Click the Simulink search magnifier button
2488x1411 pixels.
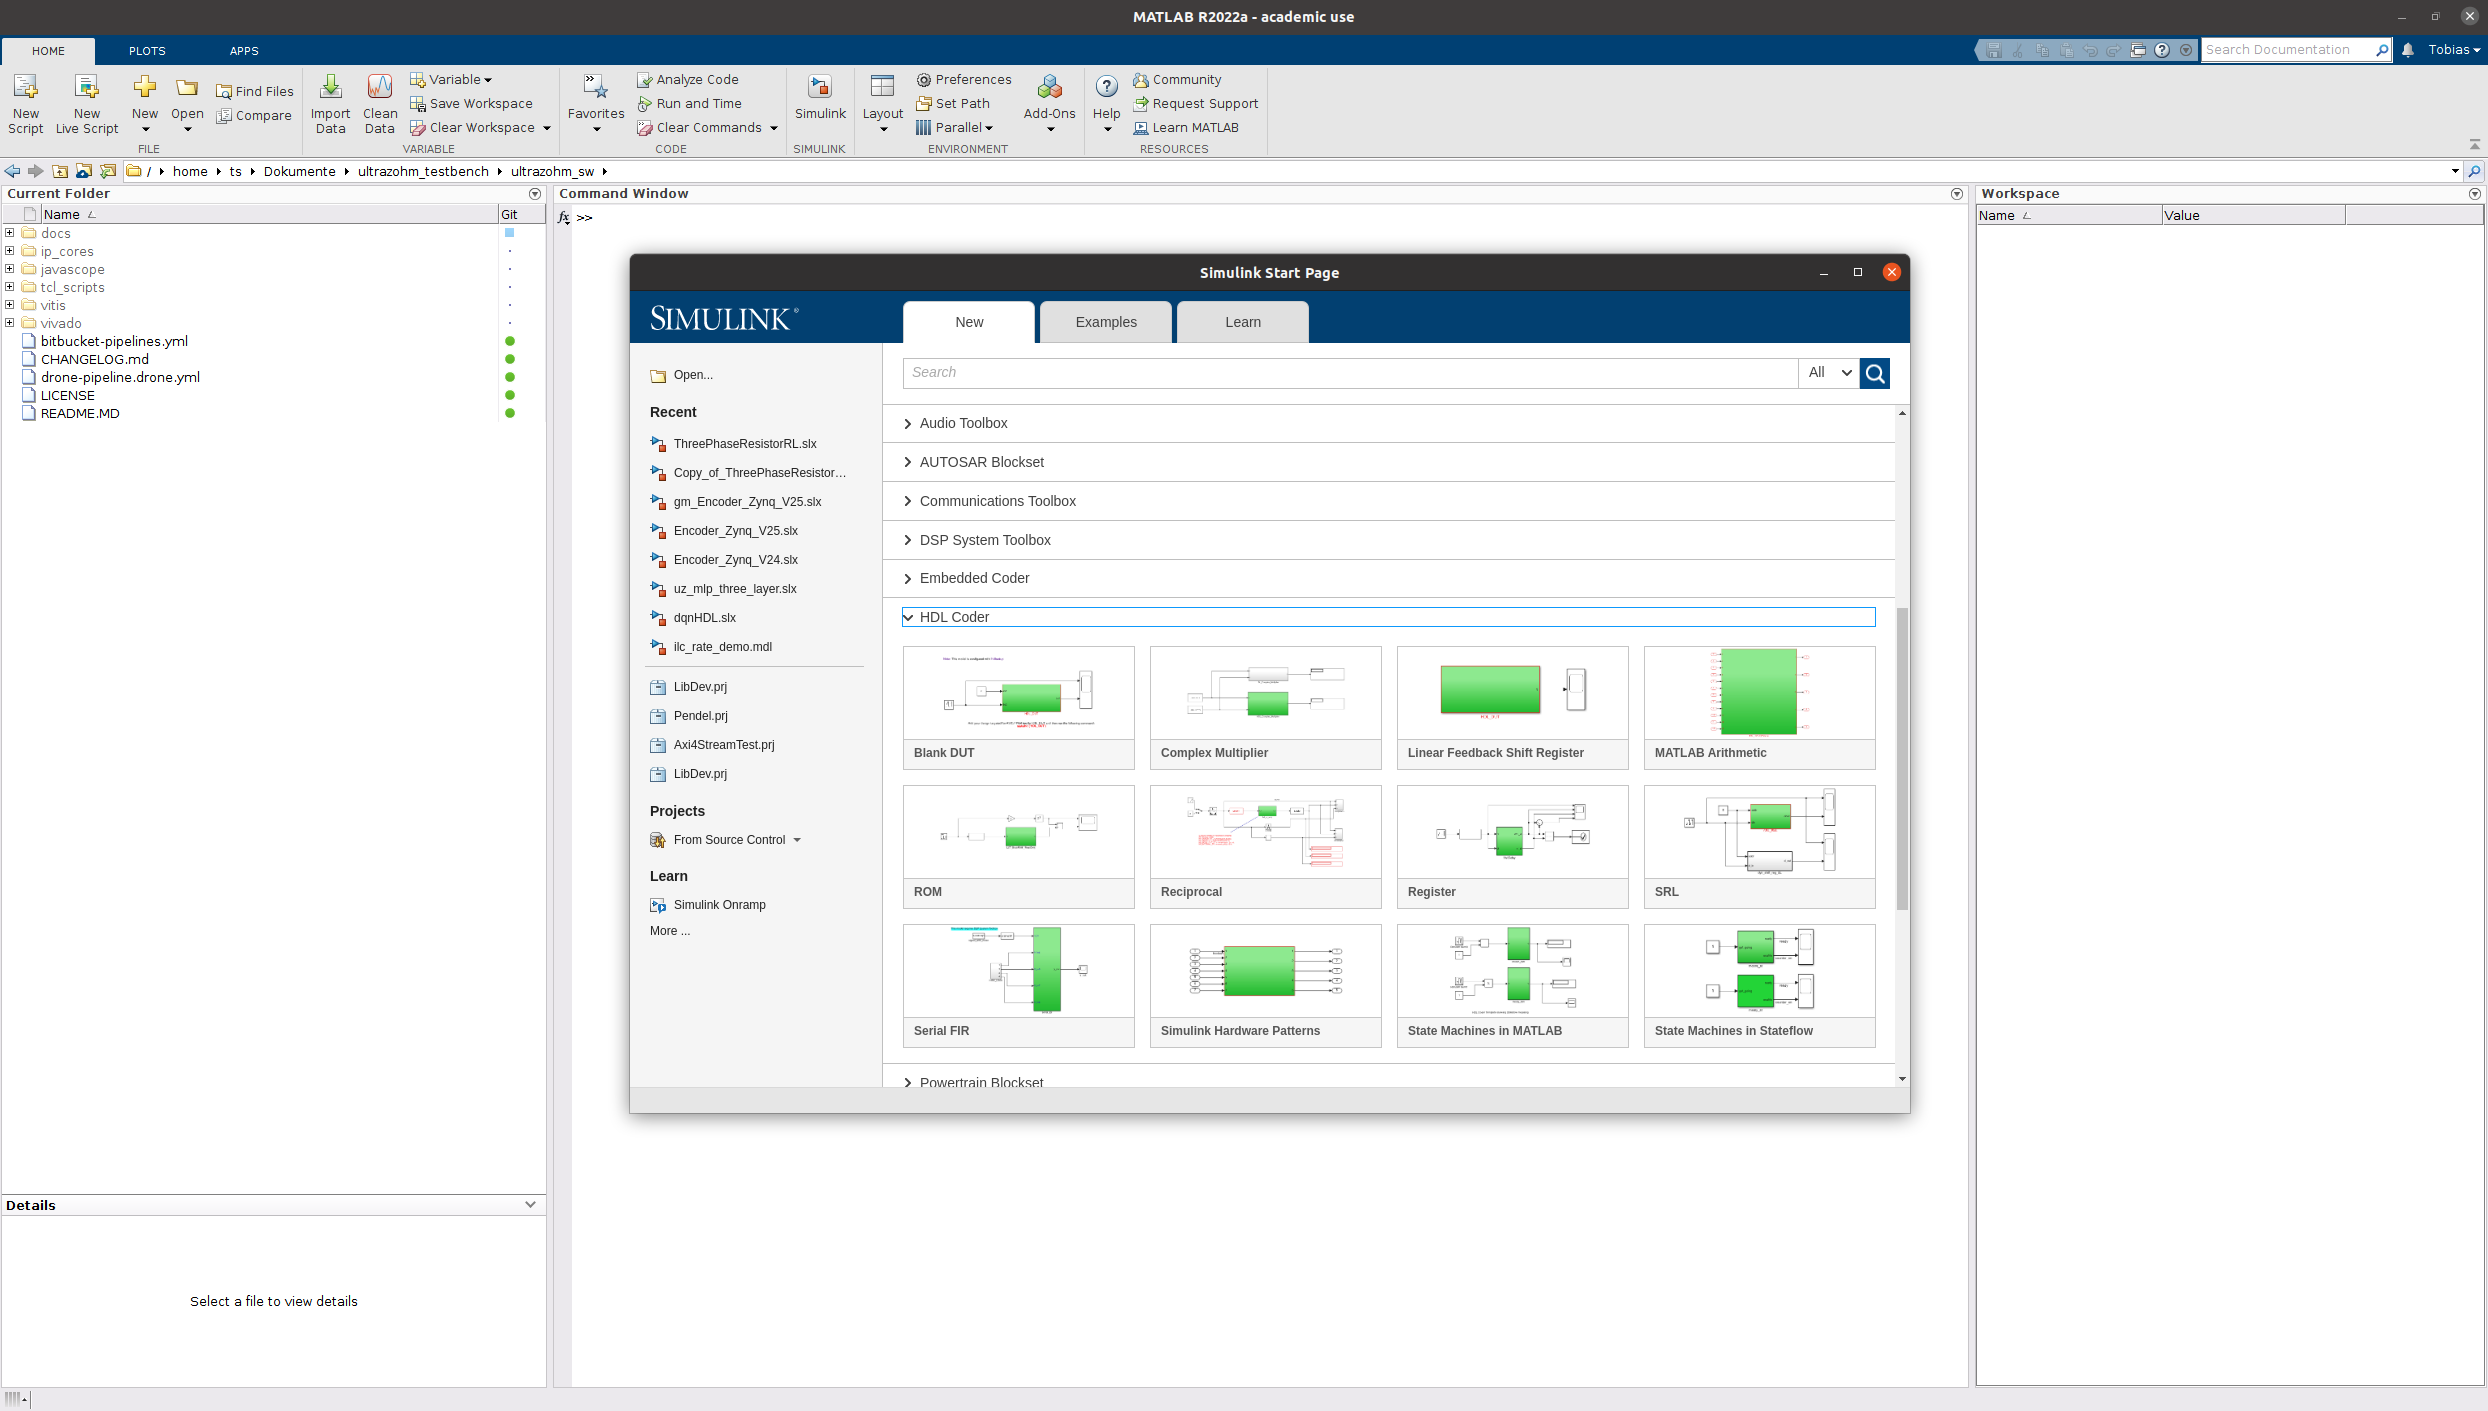[1875, 373]
